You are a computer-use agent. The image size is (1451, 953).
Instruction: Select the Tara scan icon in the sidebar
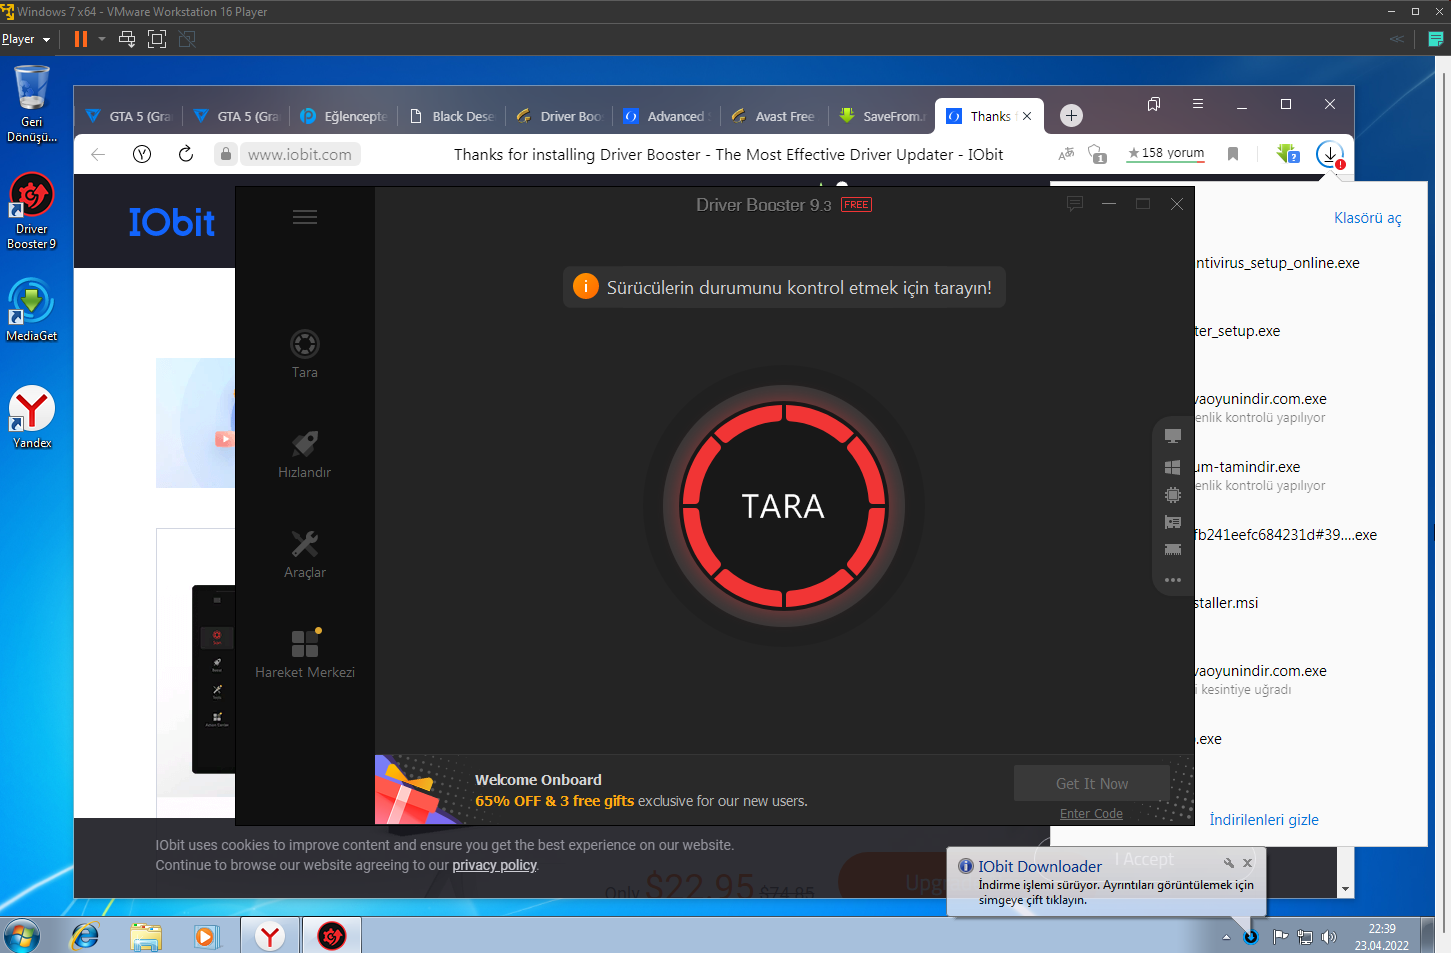pyautogui.click(x=305, y=355)
